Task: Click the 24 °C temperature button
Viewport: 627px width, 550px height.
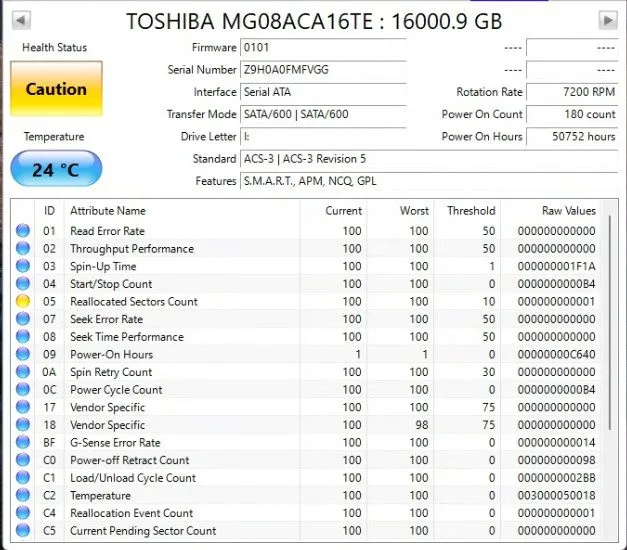Action: [x=56, y=169]
